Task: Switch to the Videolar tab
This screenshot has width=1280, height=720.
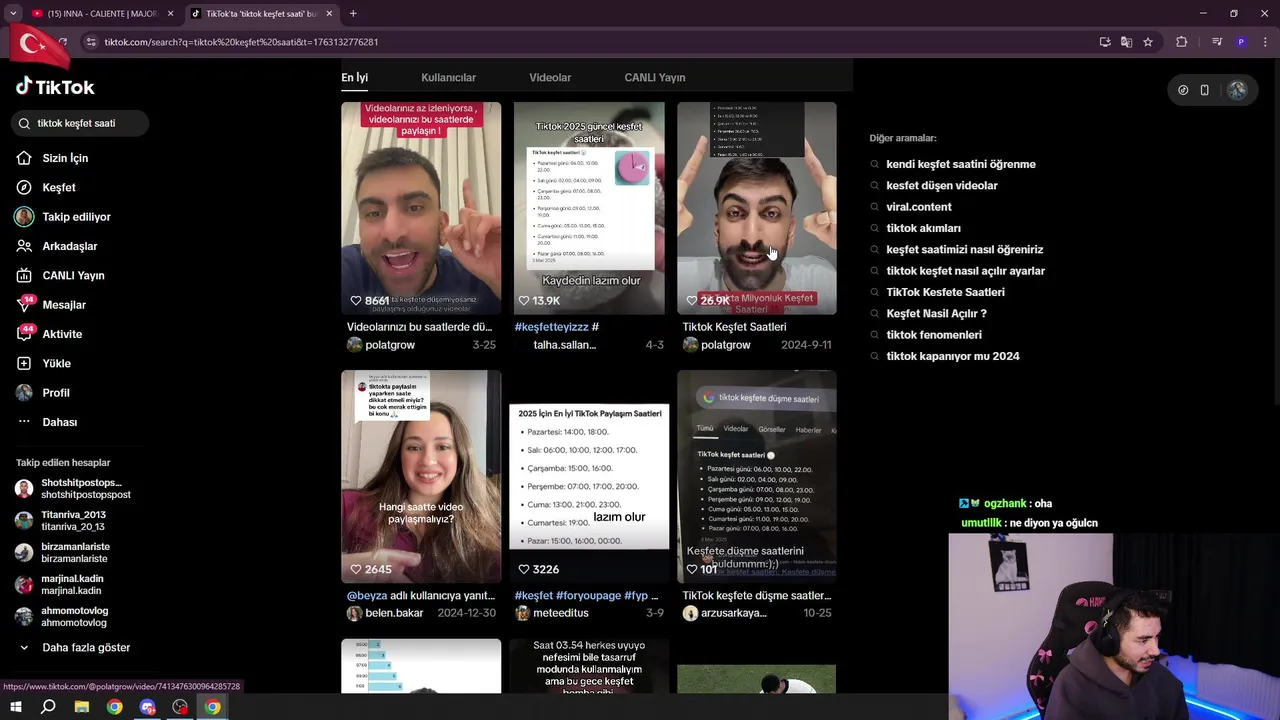Action: click(x=550, y=78)
